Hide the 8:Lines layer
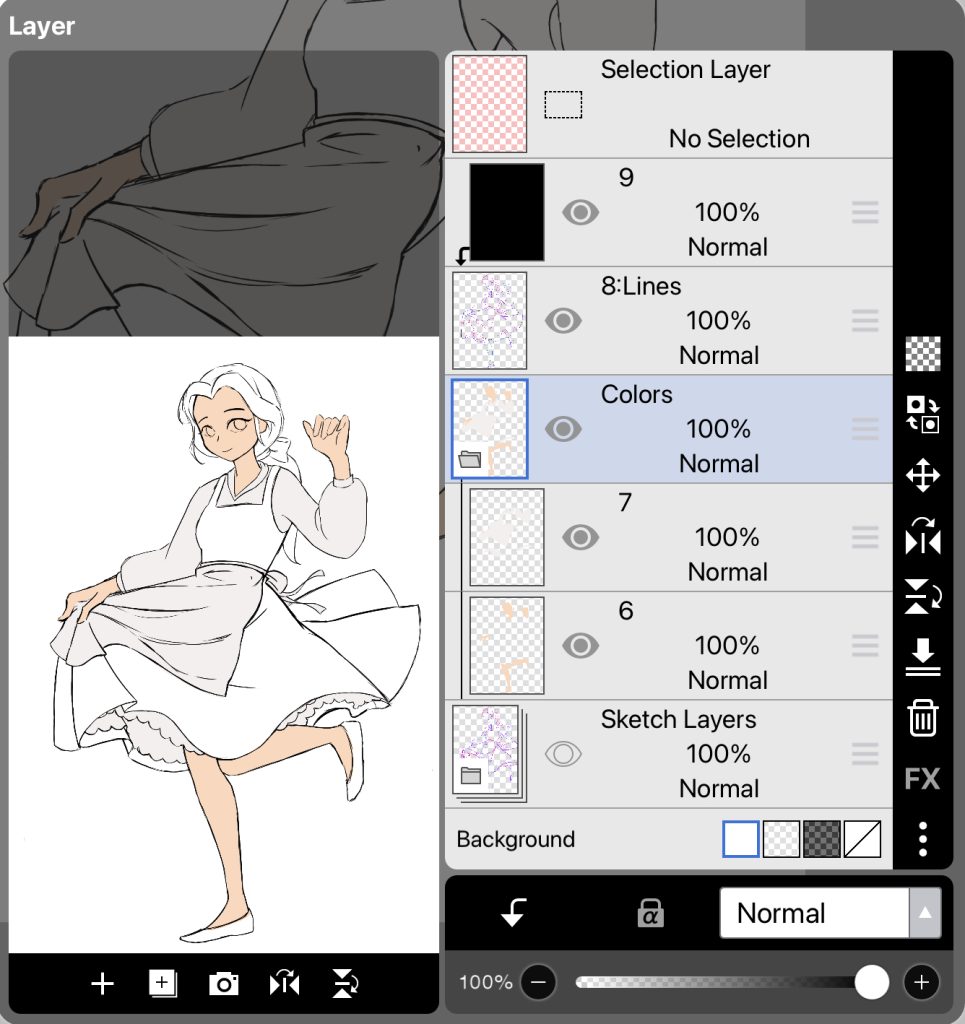 tap(563, 320)
